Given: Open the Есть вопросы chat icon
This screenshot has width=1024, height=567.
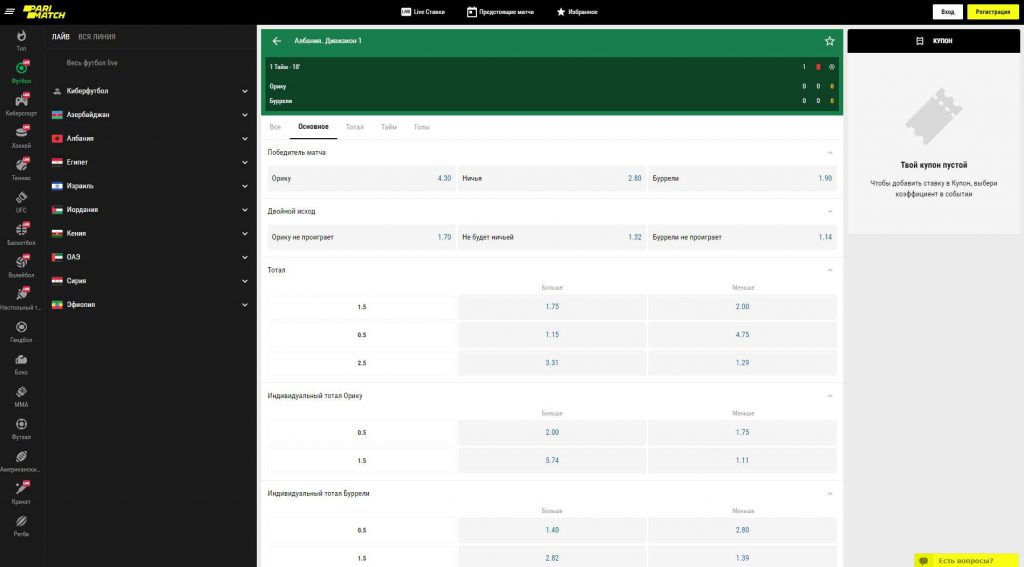Looking at the screenshot, I should point(923,560).
